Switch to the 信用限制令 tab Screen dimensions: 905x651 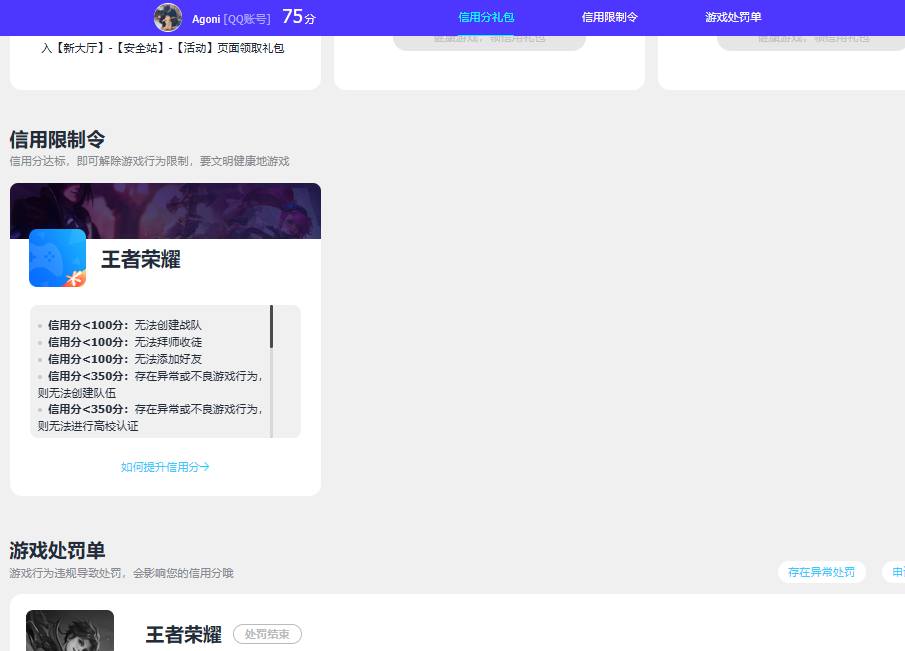click(609, 17)
